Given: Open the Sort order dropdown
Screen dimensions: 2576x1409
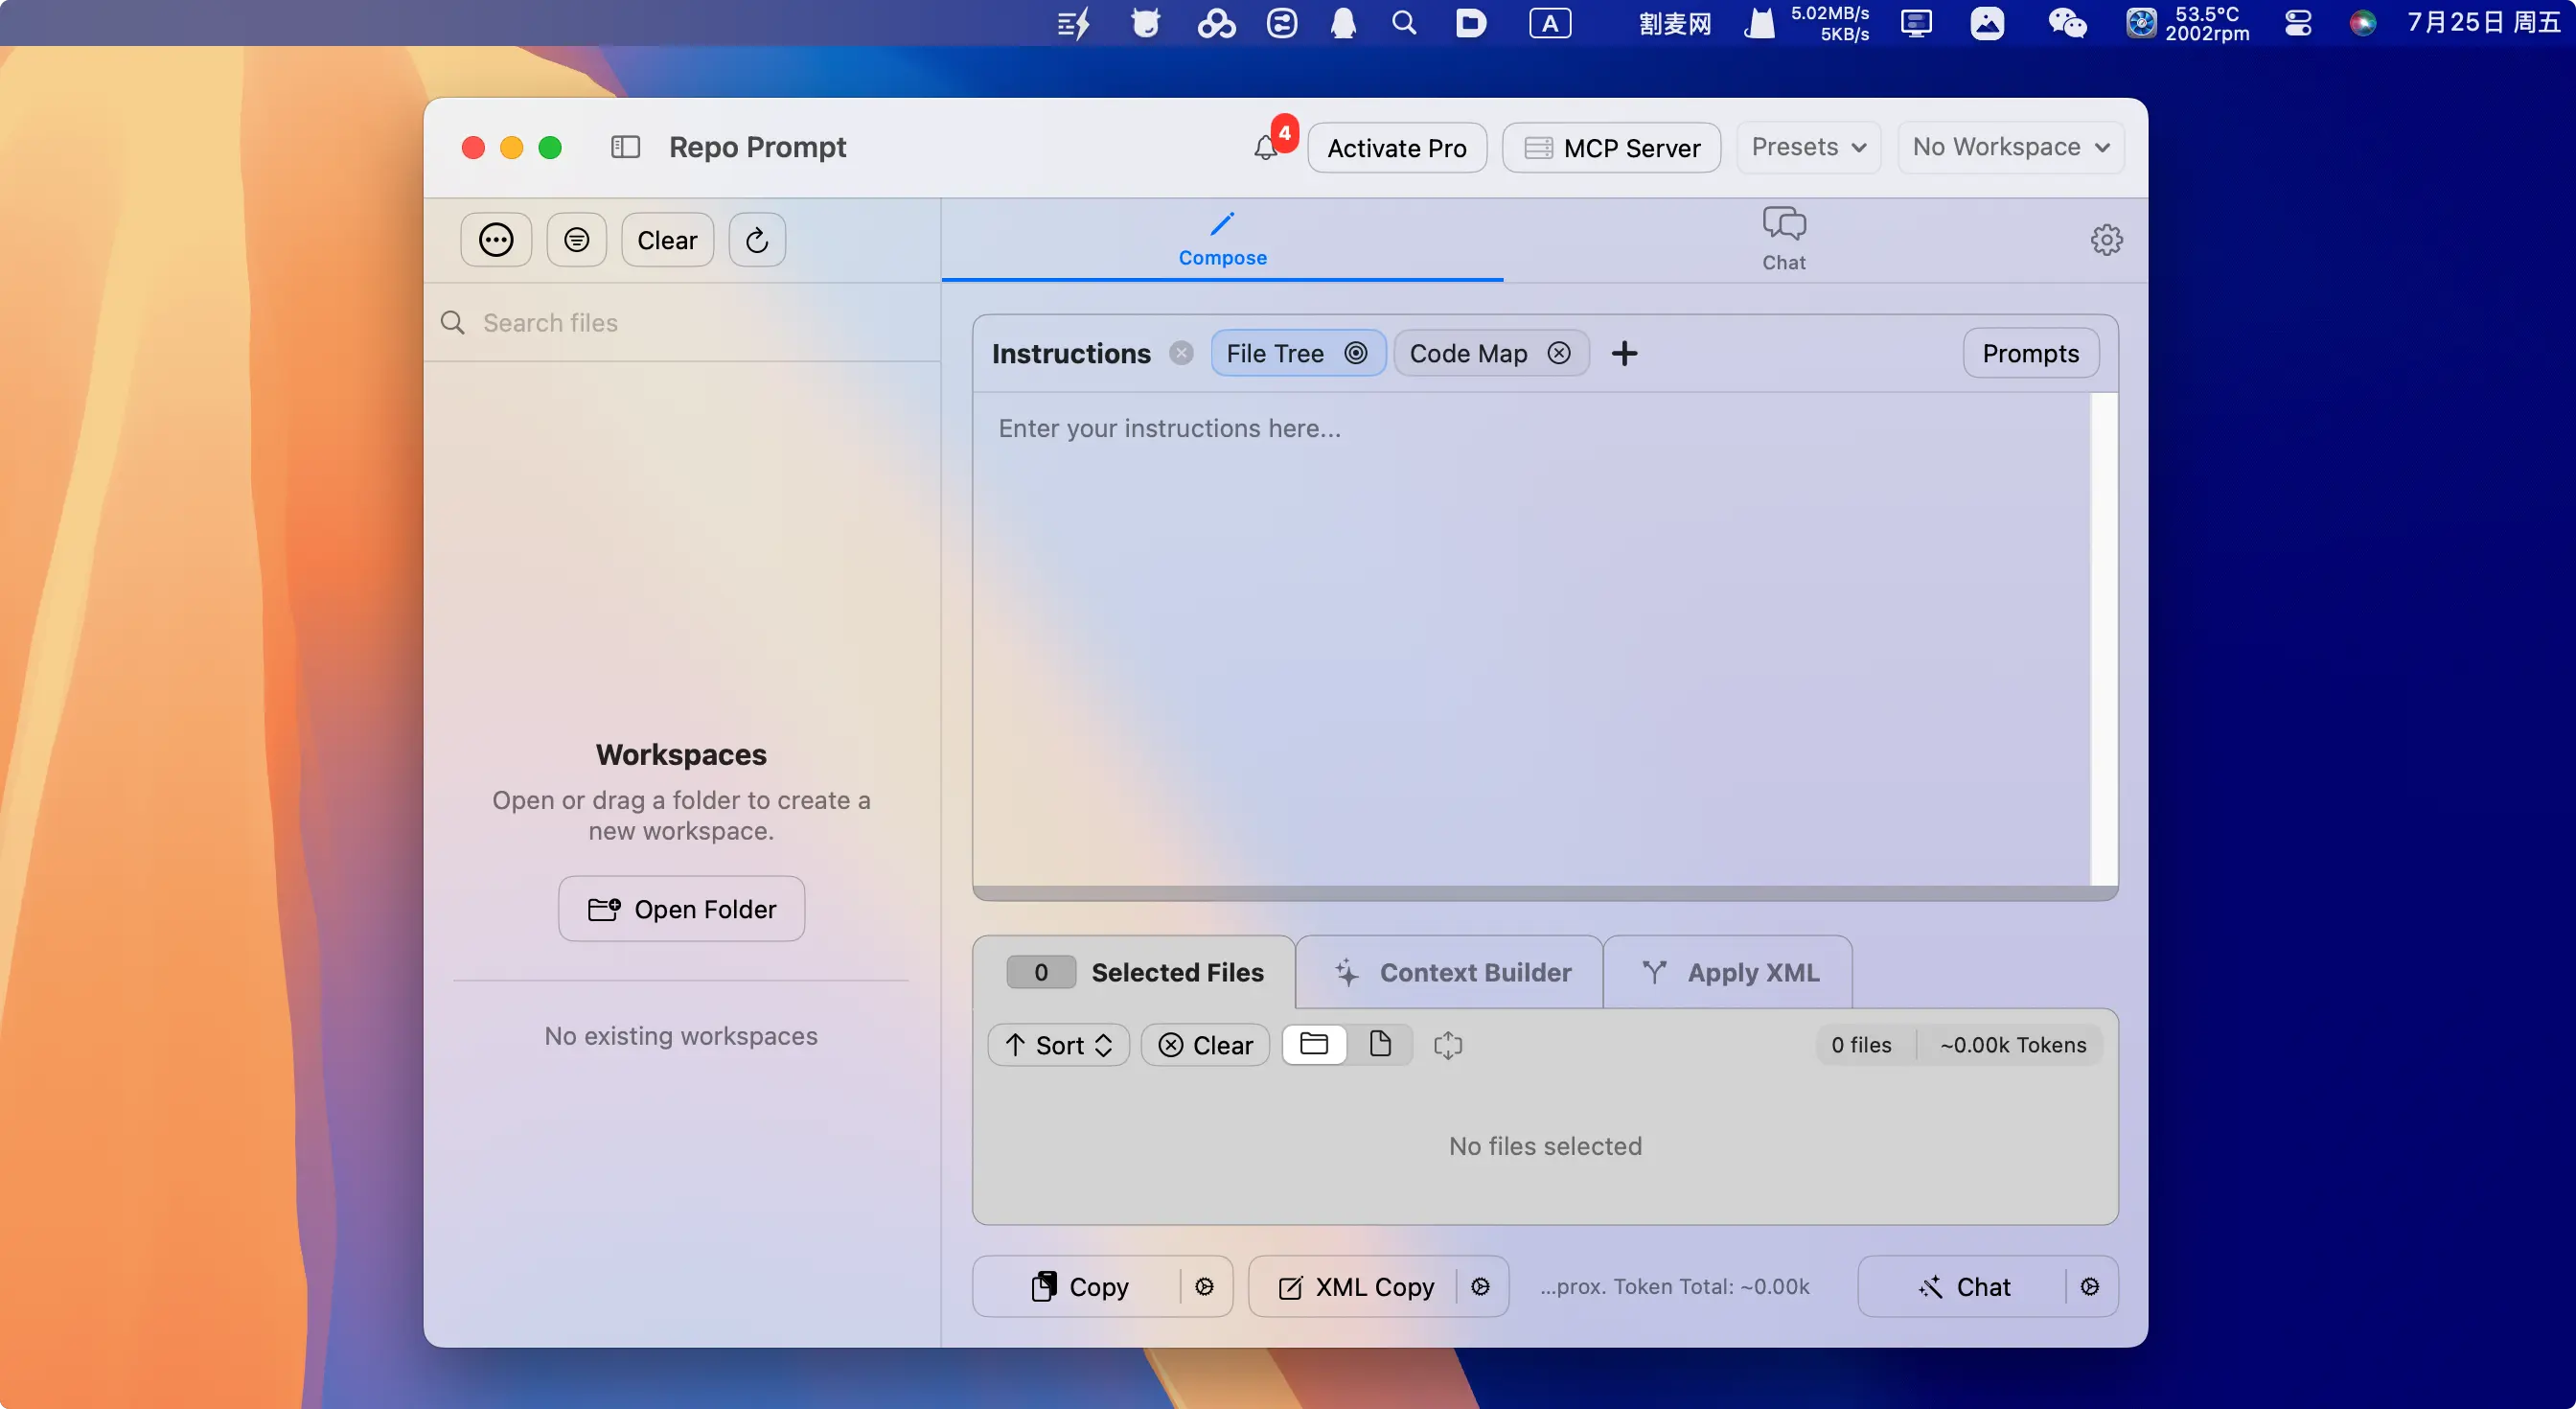Looking at the screenshot, I should (x=1058, y=1045).
